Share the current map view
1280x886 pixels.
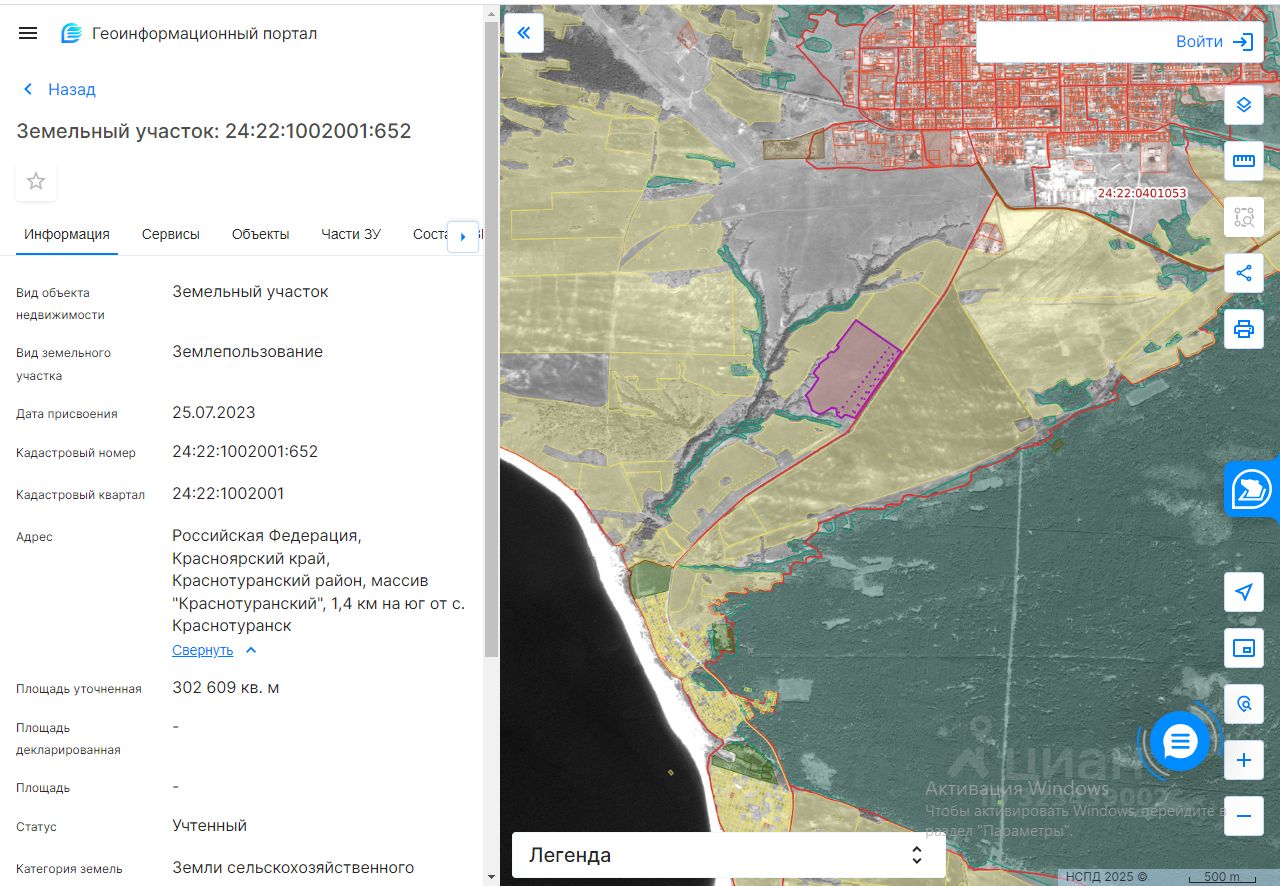(x=1244, y=273)
